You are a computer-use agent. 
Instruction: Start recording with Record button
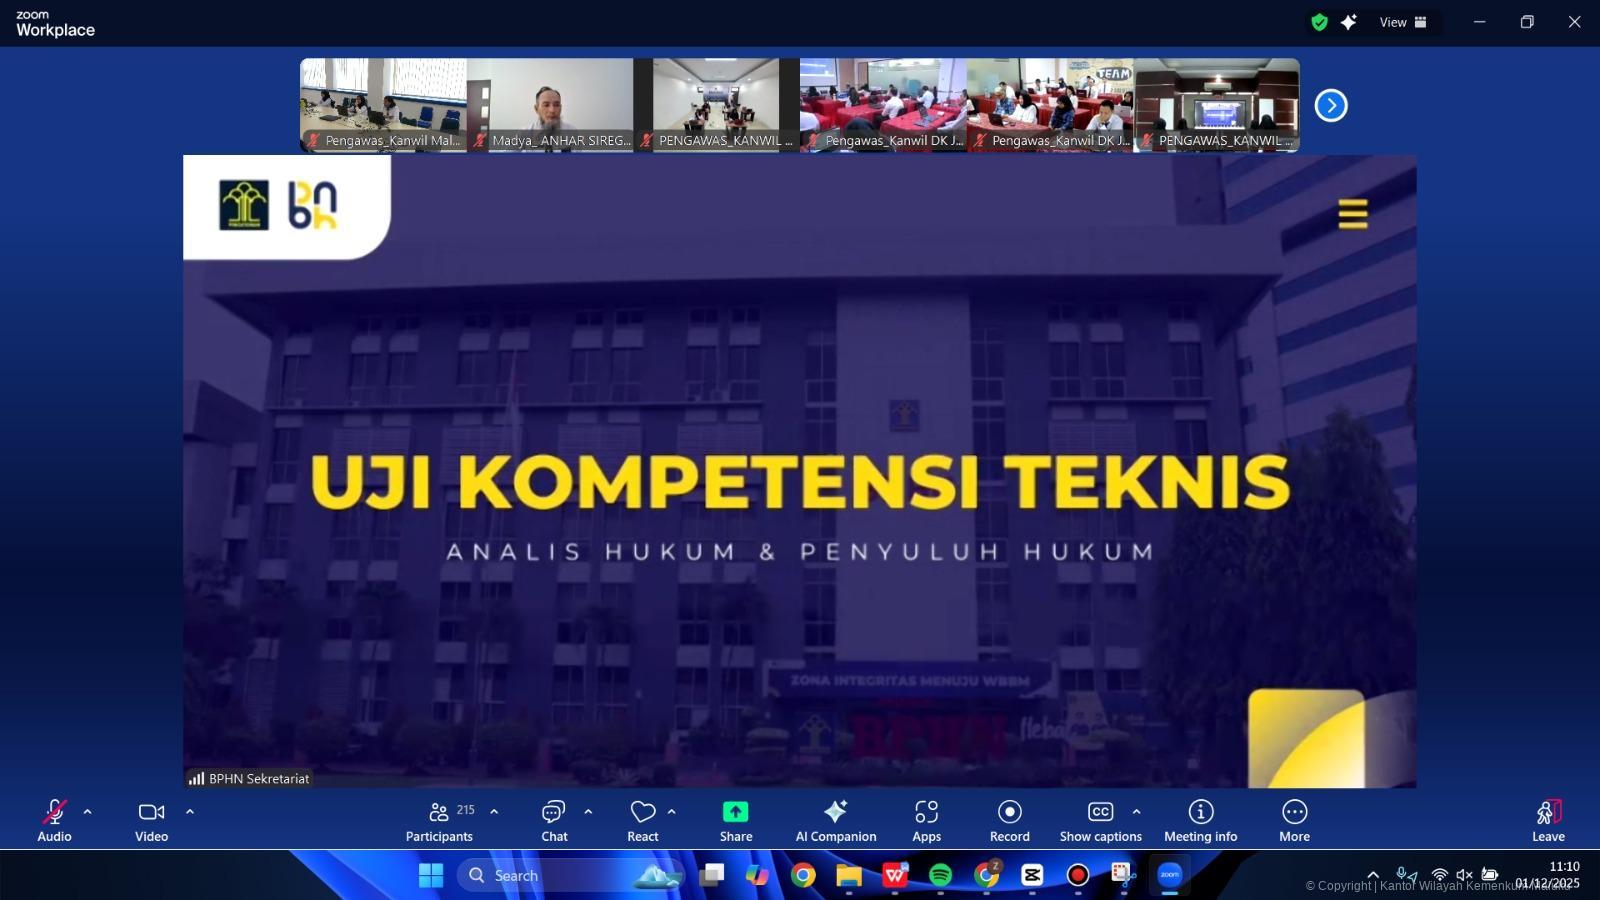click(x=1009, y=820)
